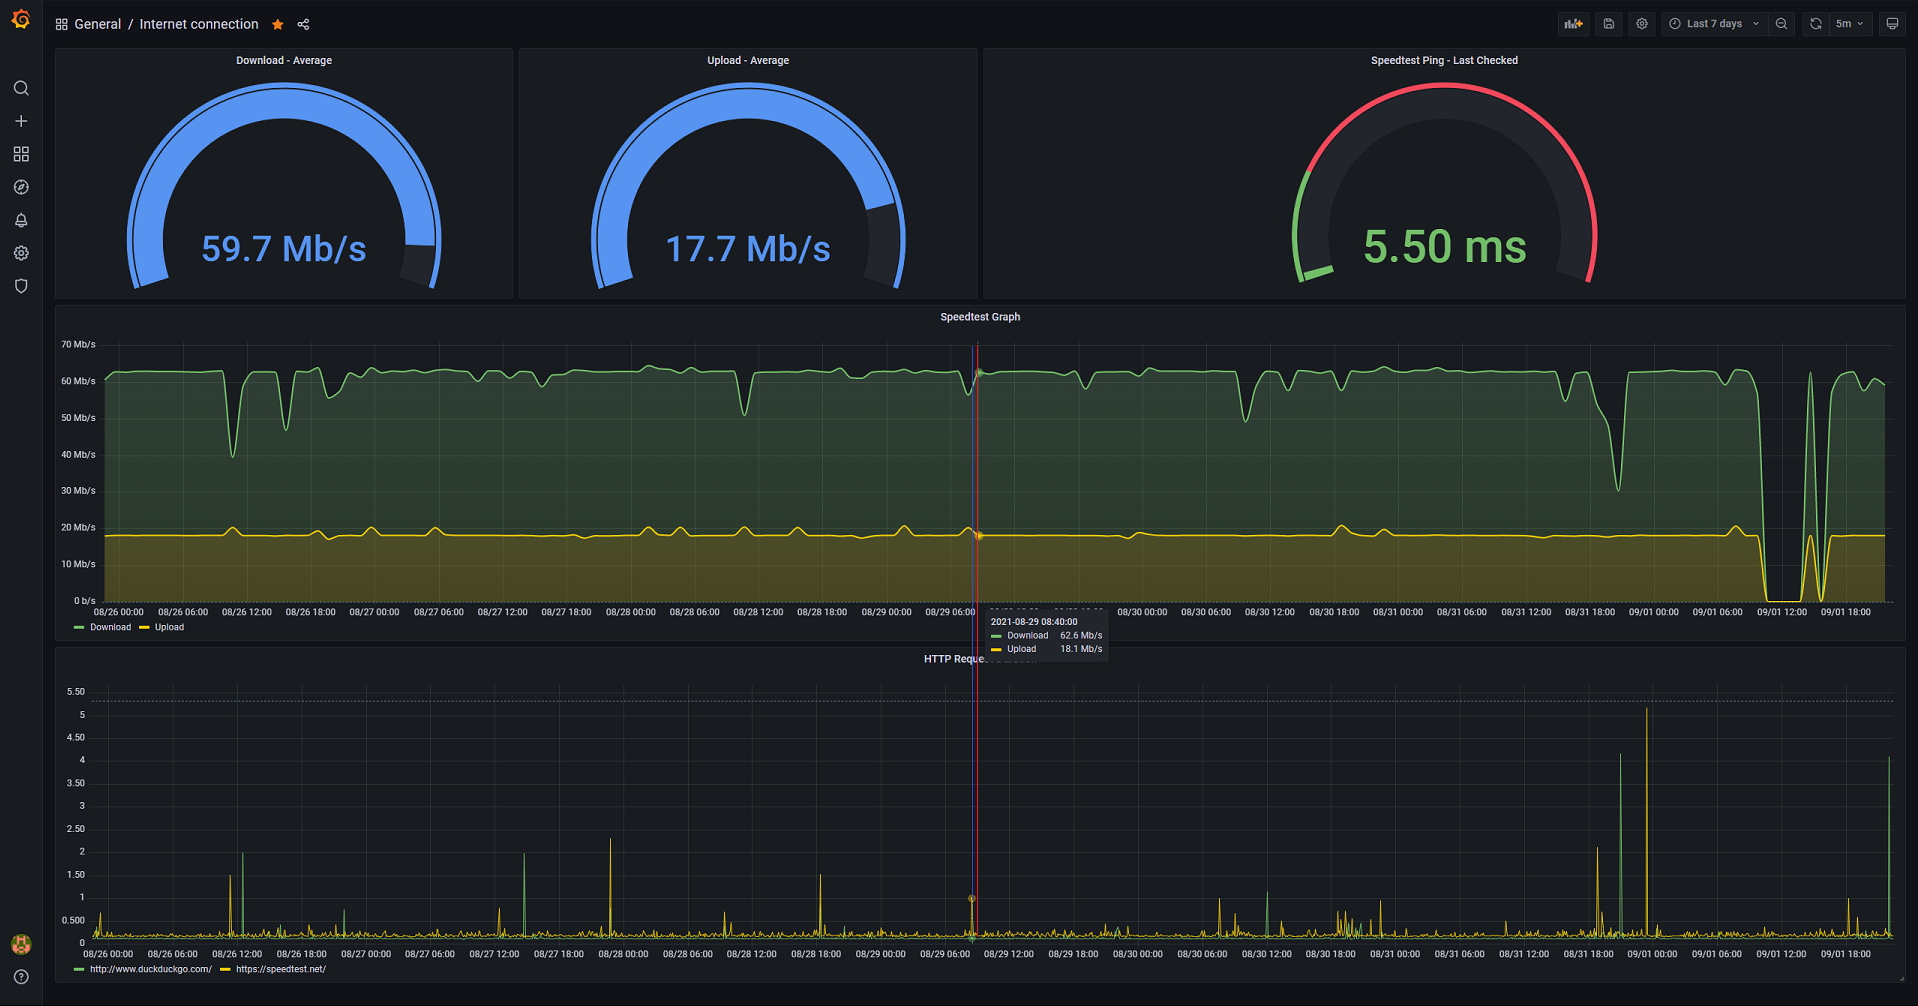Open the Last 7 days time picker

1713,23
